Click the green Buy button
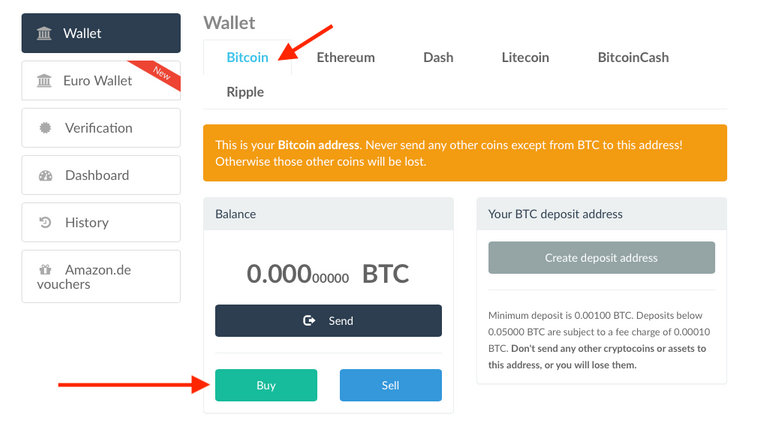Screen dimensions: 768x423 coord(266,385)
